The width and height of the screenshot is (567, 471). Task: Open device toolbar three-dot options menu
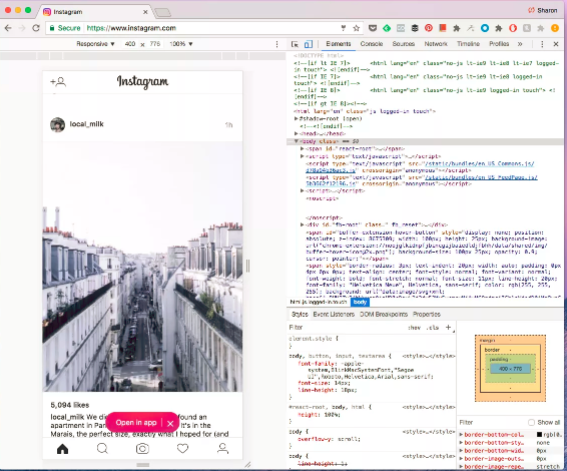point(277,44)
